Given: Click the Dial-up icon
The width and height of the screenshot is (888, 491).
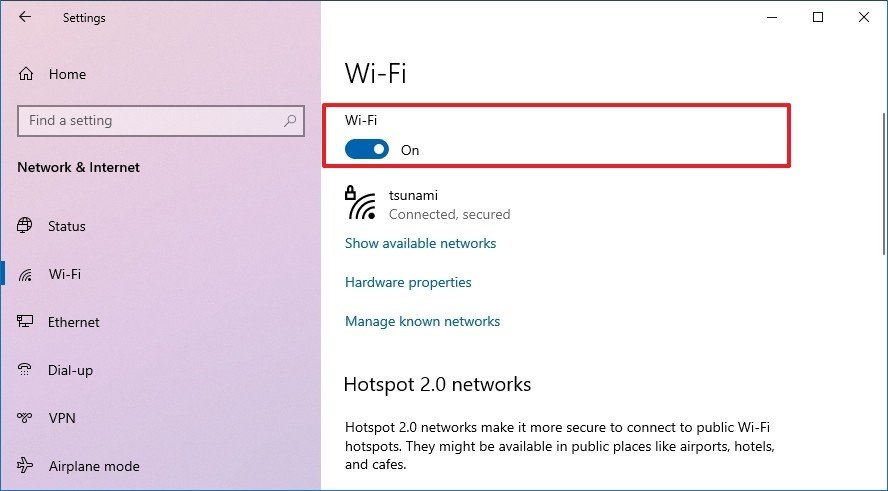Looking at the screenshot, I should point(26,370).
